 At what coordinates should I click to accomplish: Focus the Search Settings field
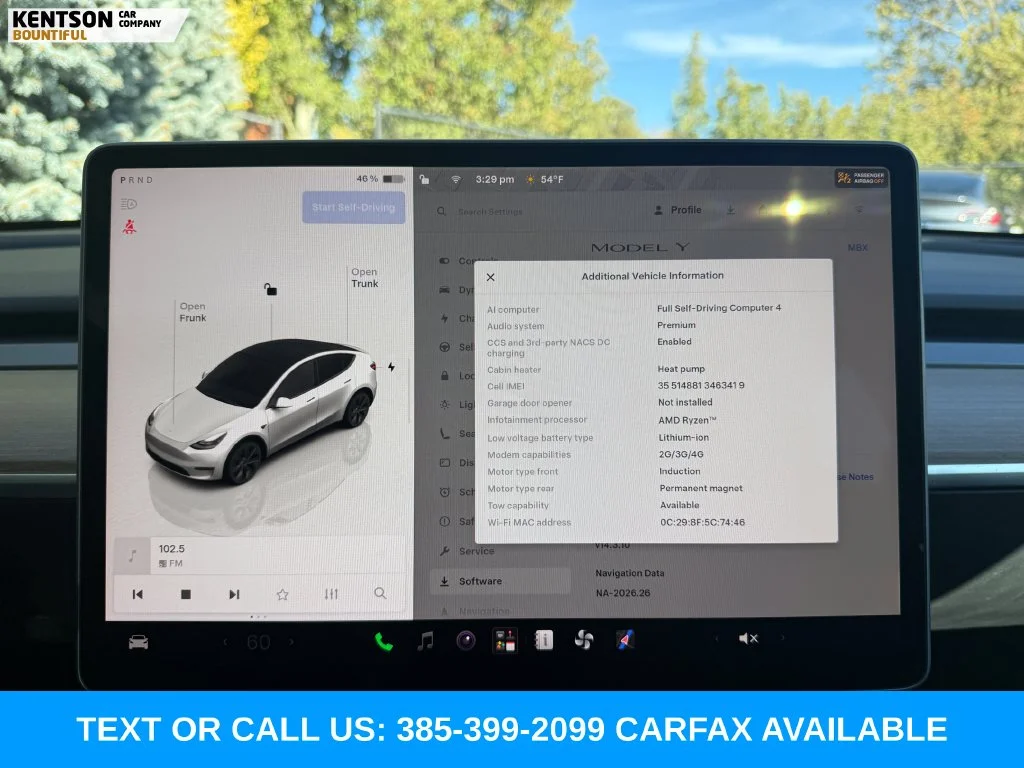click(x=490, y=212)
